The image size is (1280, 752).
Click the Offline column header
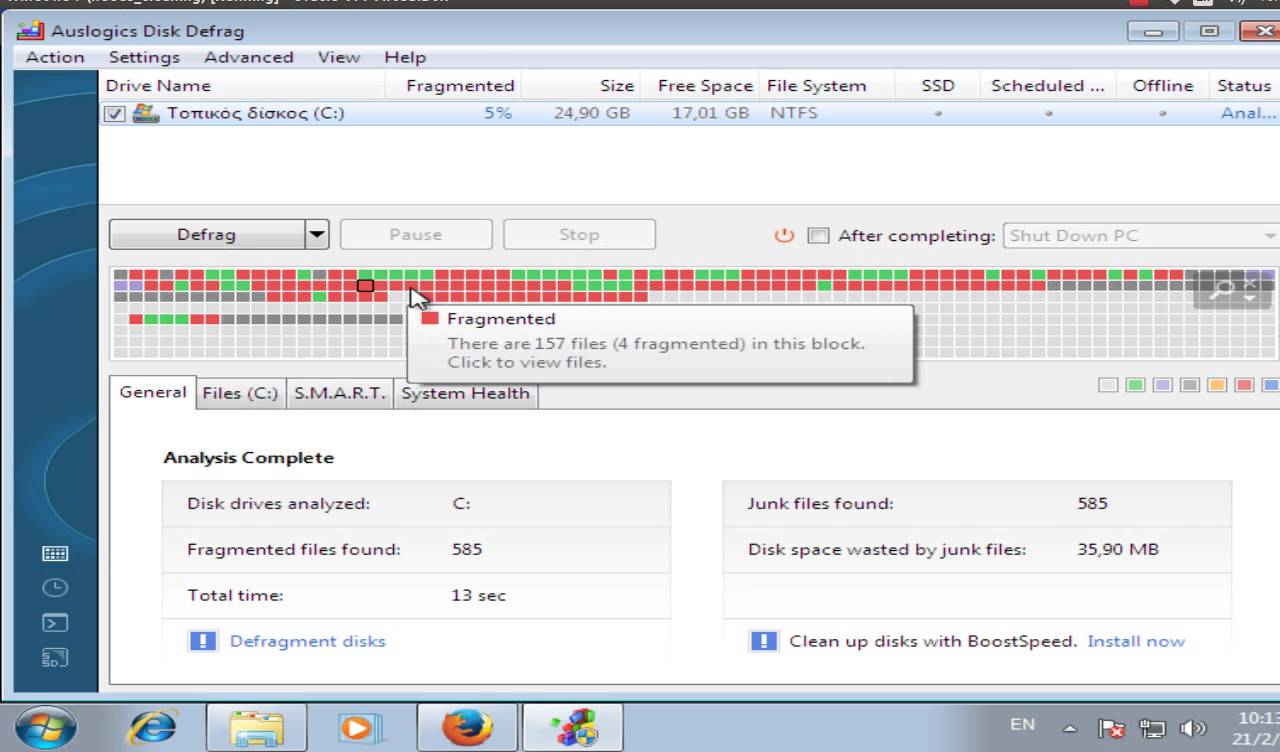click(1163, 86)
